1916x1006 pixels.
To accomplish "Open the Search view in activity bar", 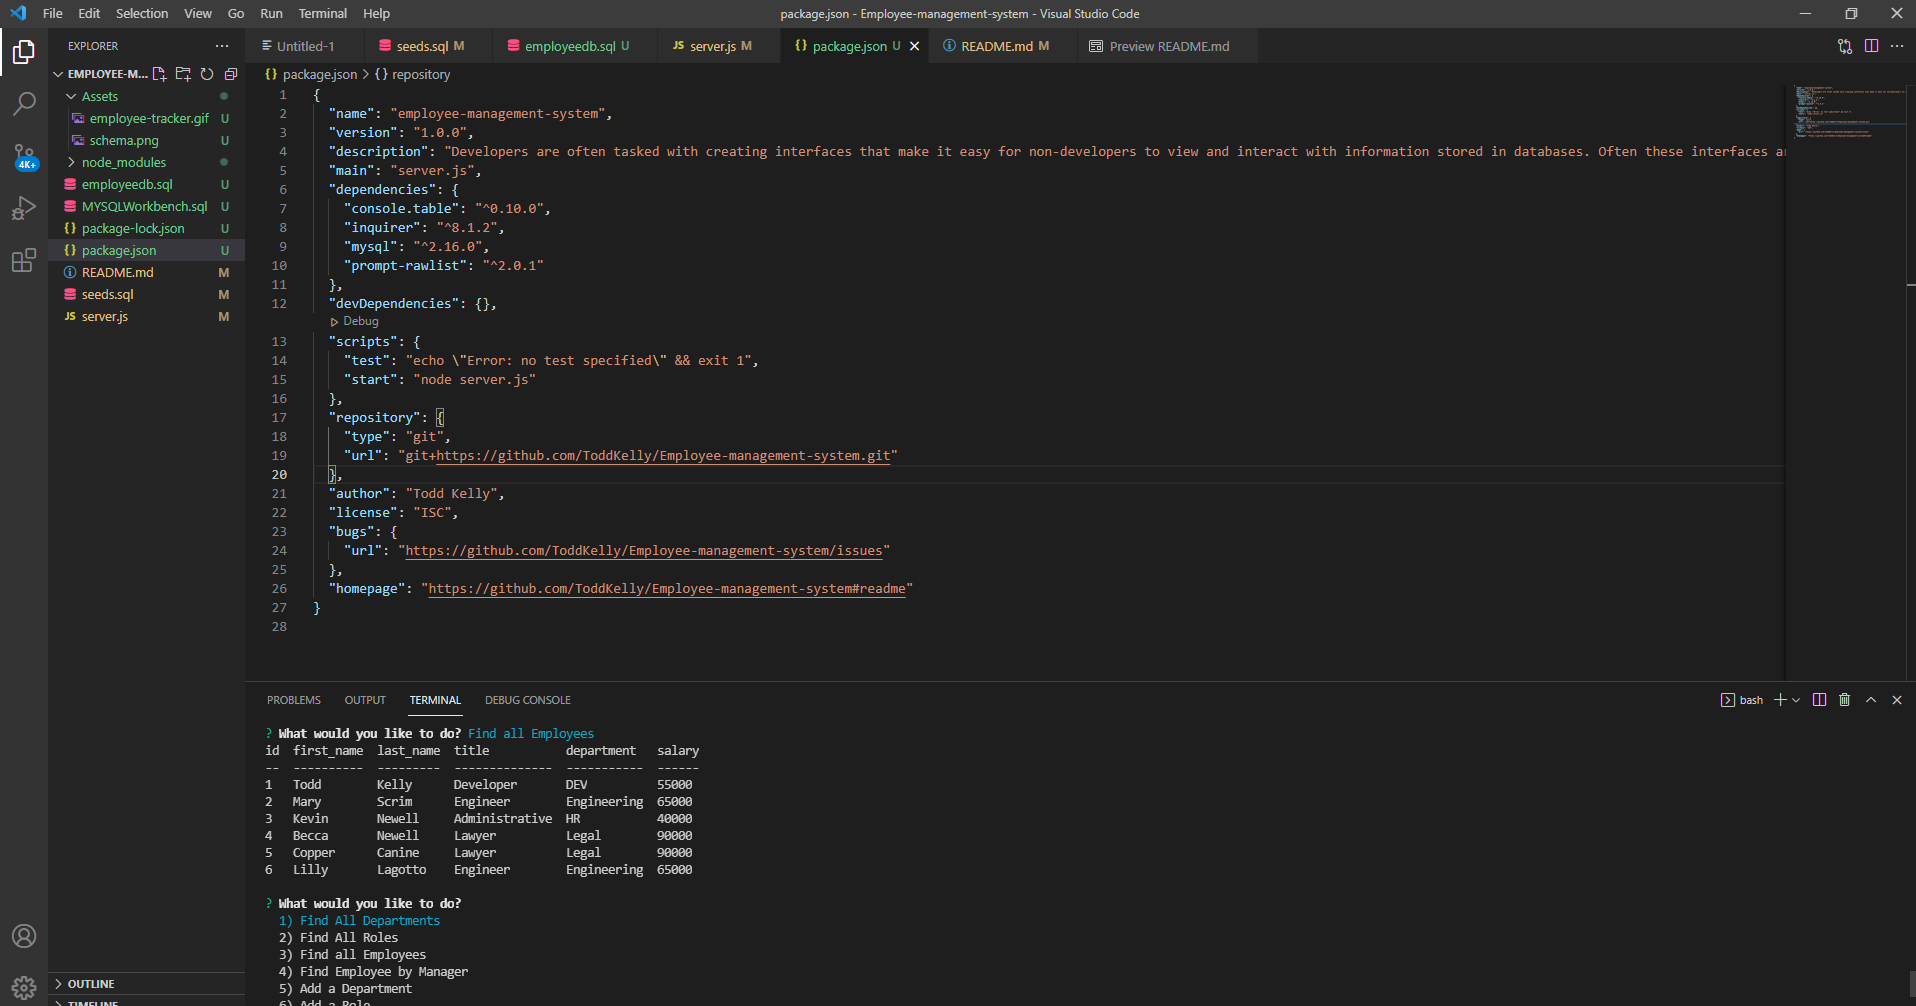I will click(24, 103).
